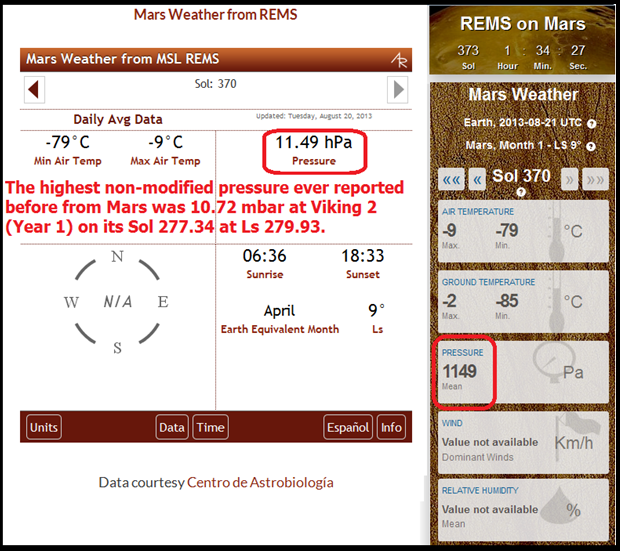Screen dimensions: 620x551
Task: Click the logo icon in Mars Weather header
Action: click(399, 60)
